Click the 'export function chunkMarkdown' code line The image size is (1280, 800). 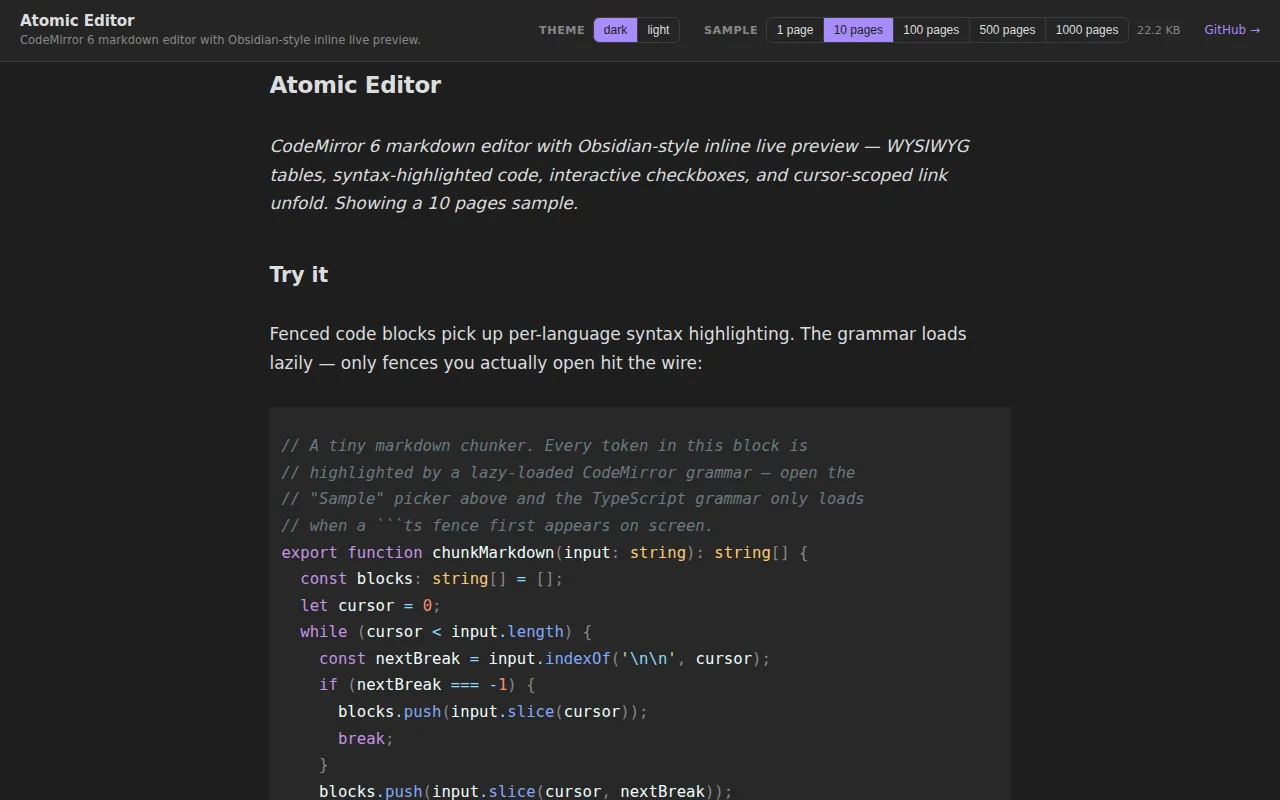click(545, 552)
